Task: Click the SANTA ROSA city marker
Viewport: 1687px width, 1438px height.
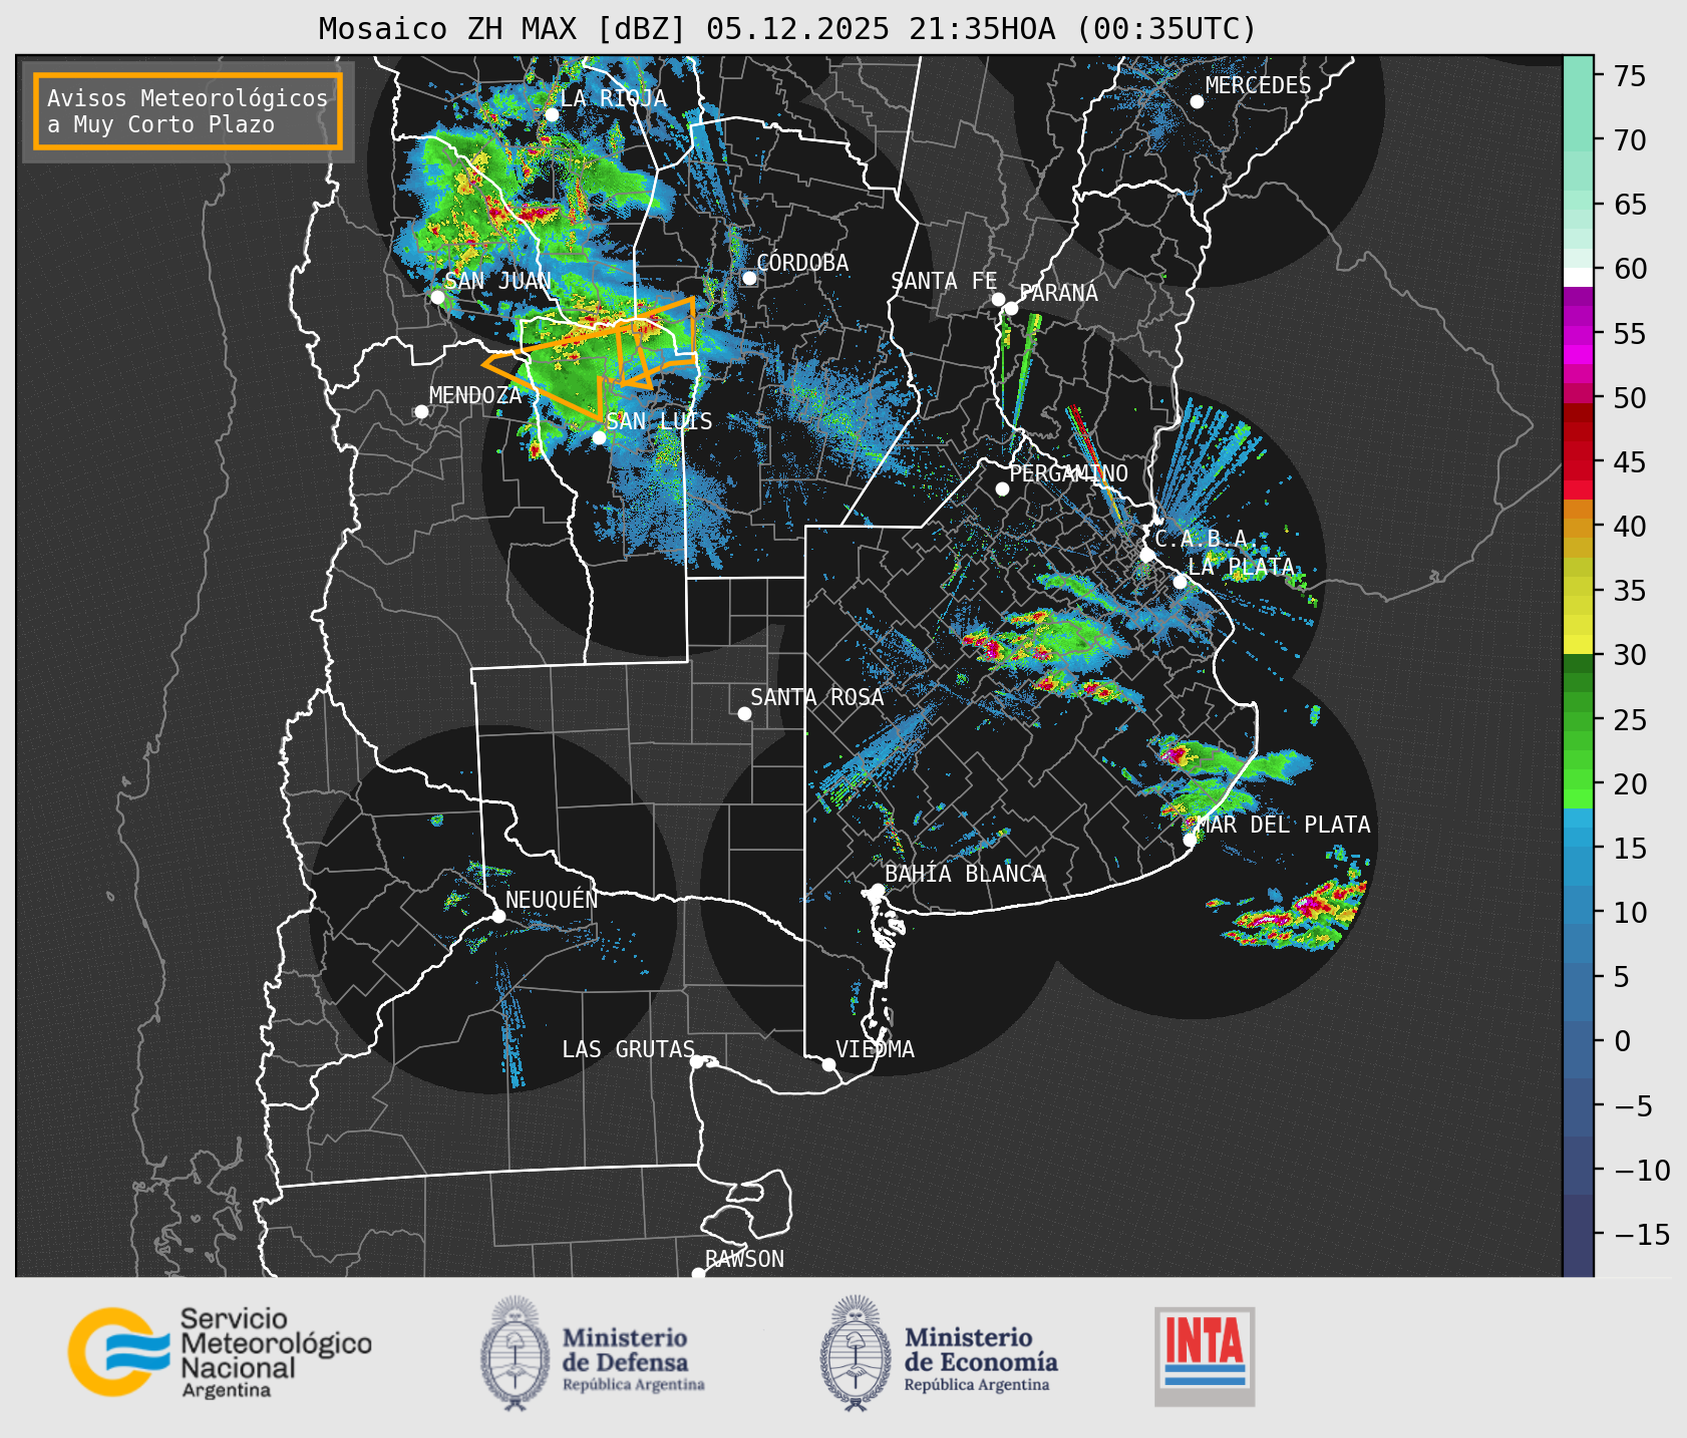Action: 744,713
